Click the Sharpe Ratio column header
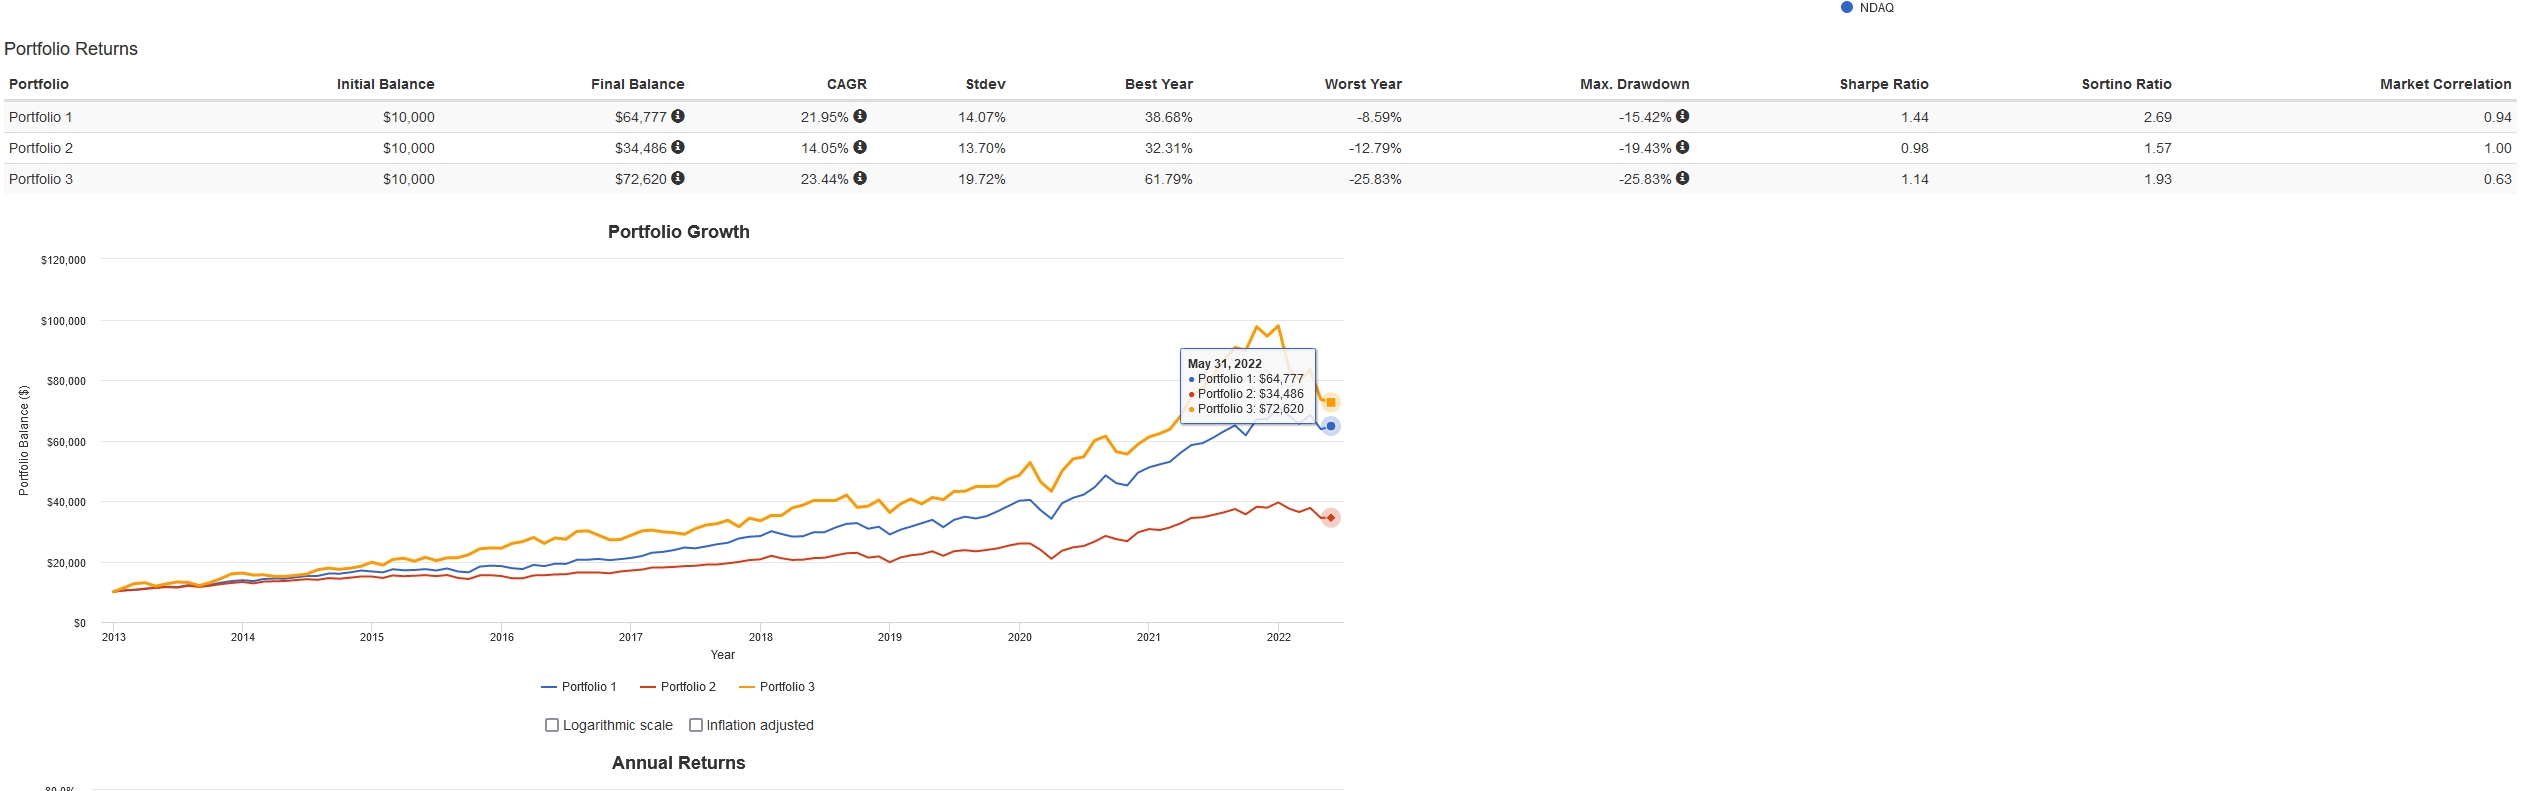This screenshot has height=791, width=2524. [1883, 84]
